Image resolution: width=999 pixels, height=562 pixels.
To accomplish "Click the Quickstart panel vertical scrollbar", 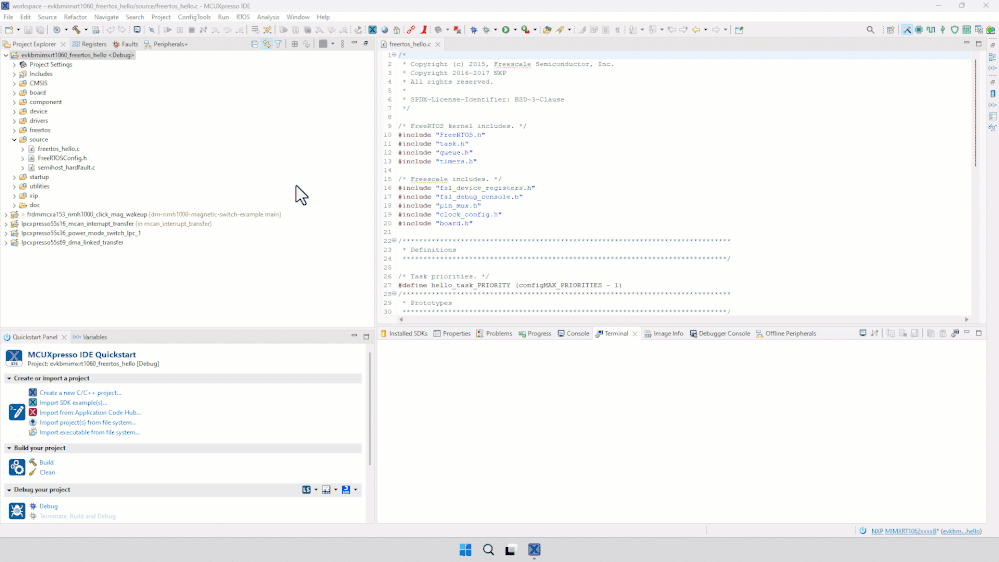I will tap(370, 408).
